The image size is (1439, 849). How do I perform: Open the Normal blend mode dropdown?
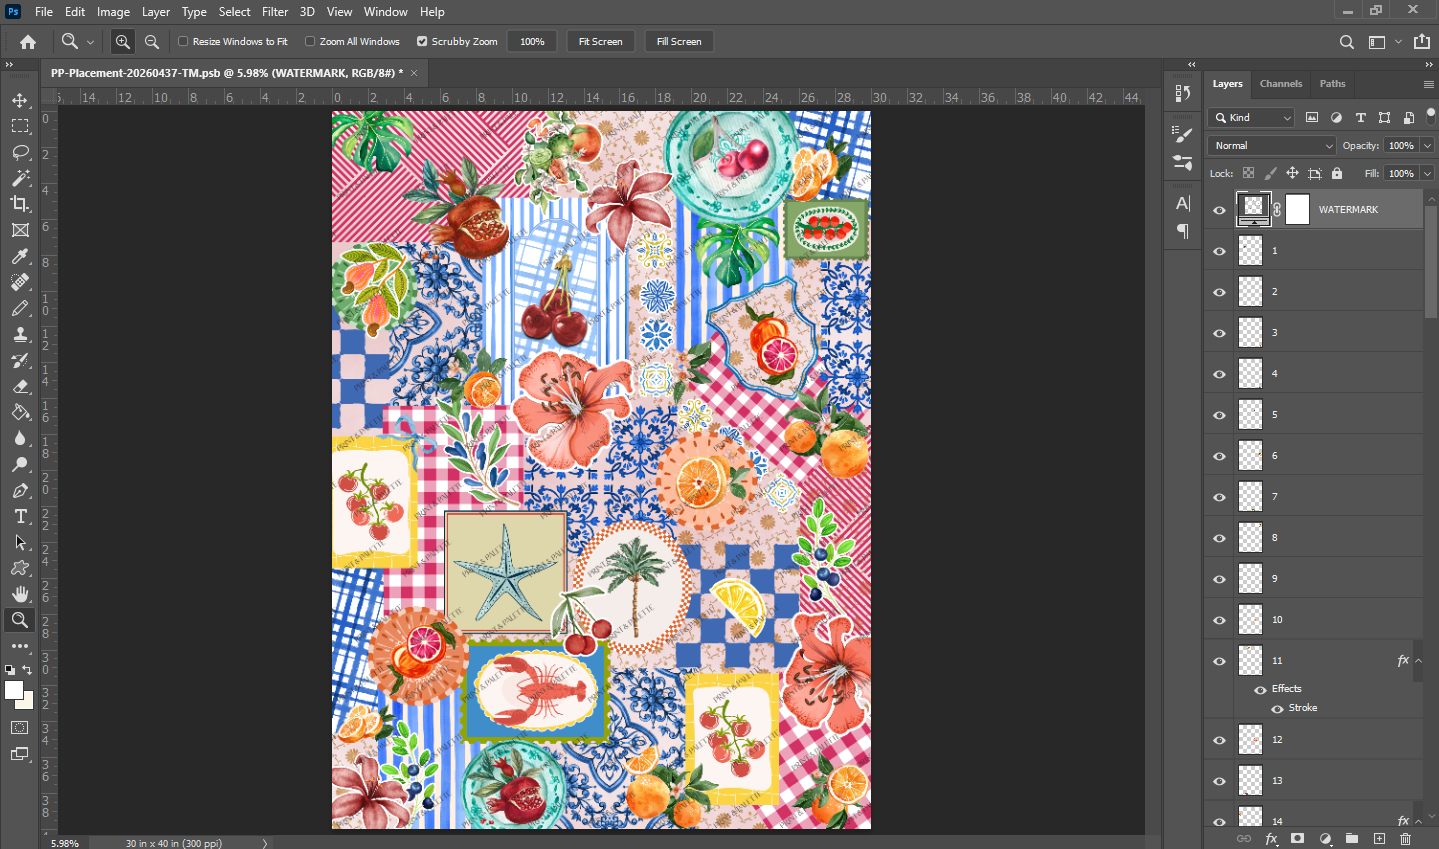tap(1272, 146)
